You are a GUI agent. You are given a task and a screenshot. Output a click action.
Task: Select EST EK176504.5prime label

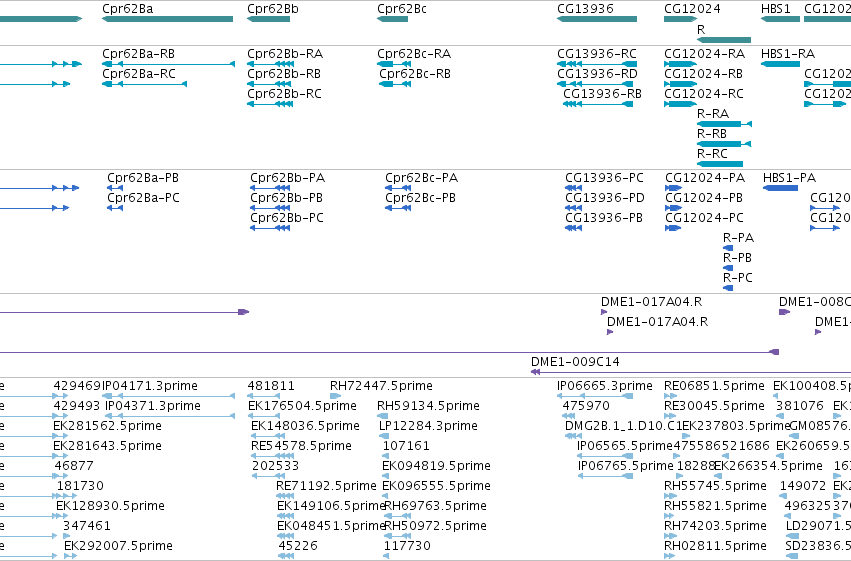point(302,406)
